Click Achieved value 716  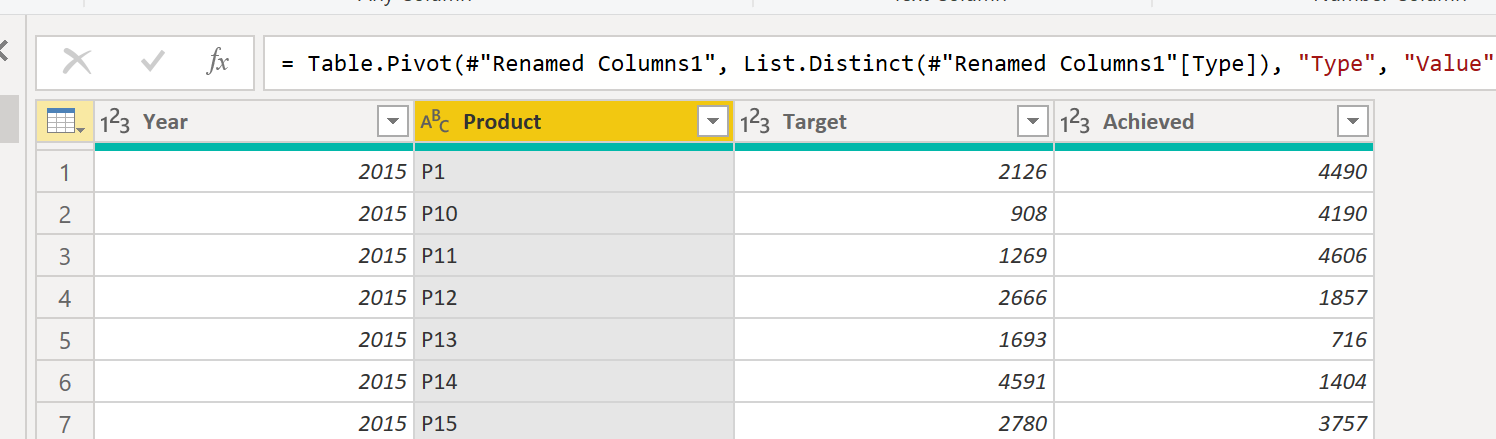point(1214,340)
